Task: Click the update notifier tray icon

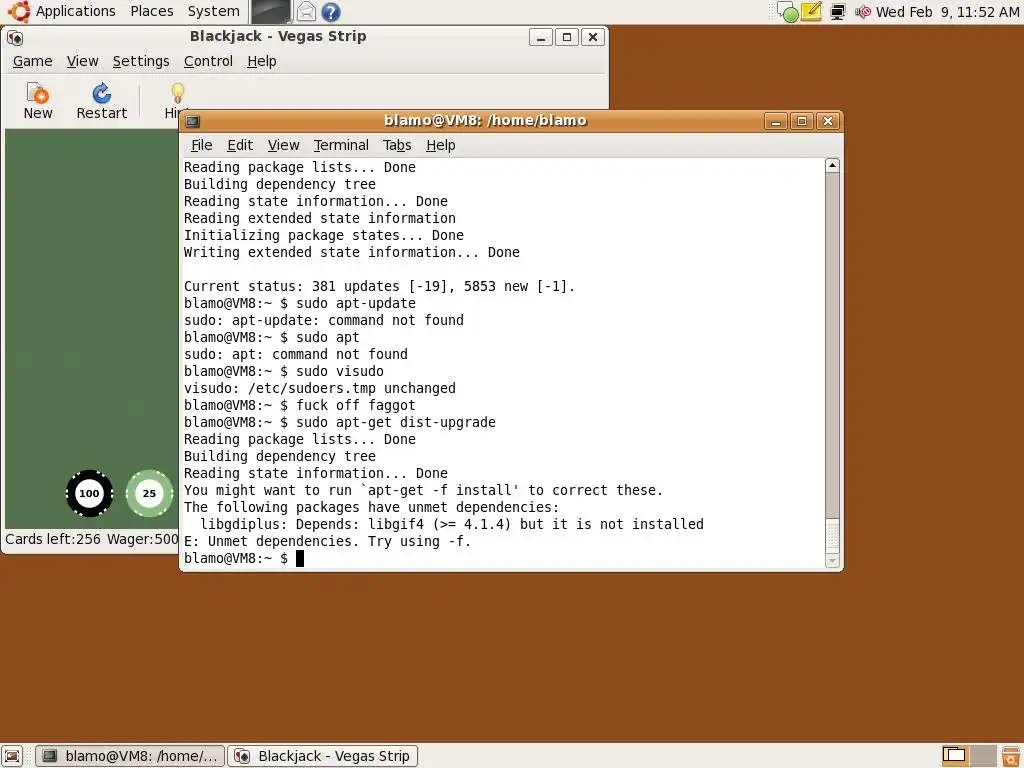Action: coord(788,12)
